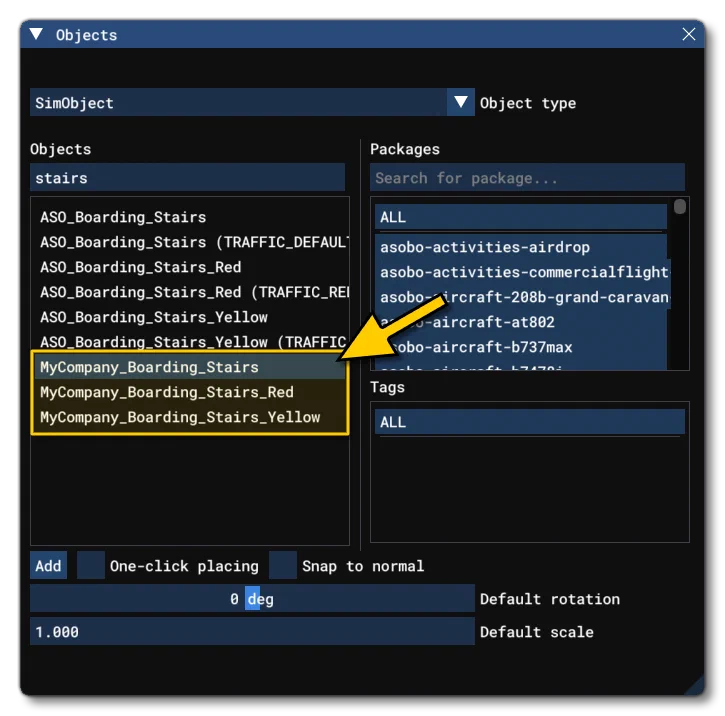
Task: Enable the Snap to normal checkbox
Action: pyautogui.click(x=283, y=565)
